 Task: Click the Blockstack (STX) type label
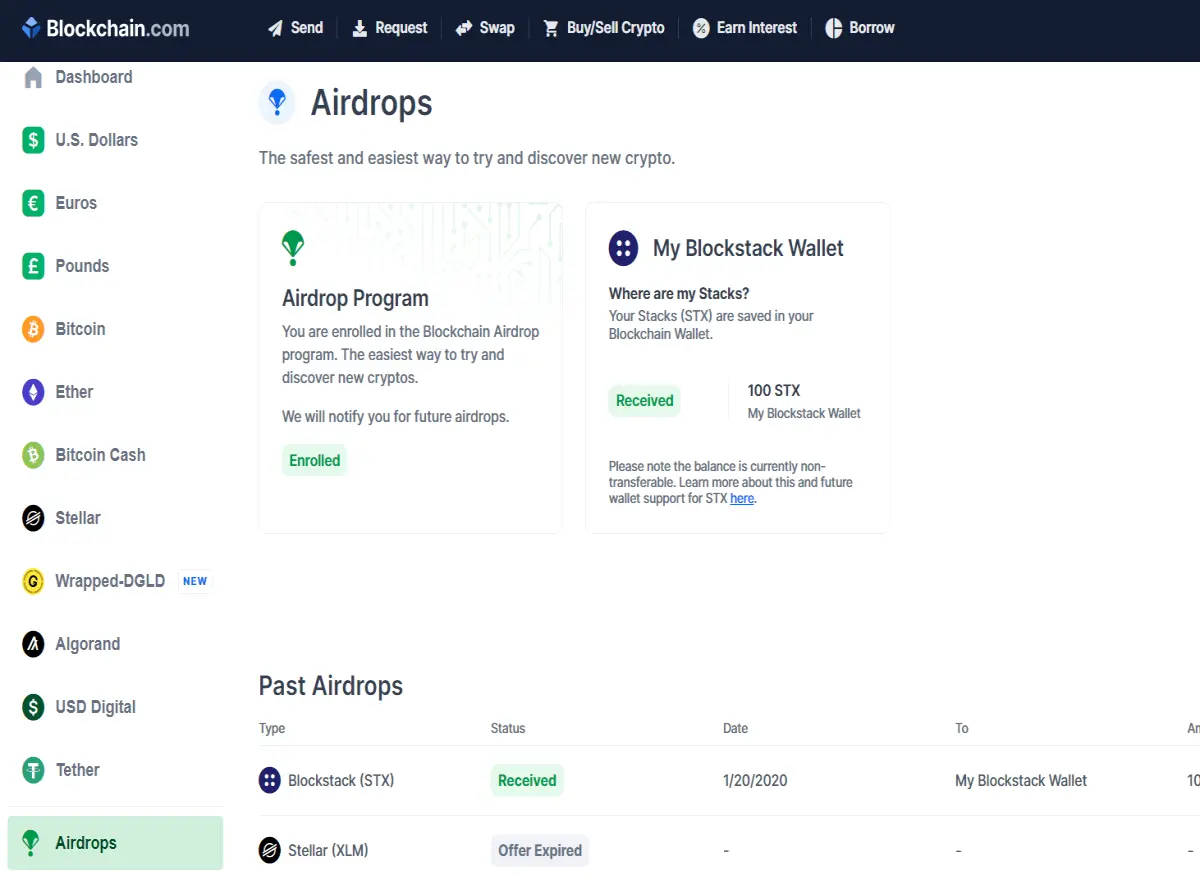click(341, 780)
